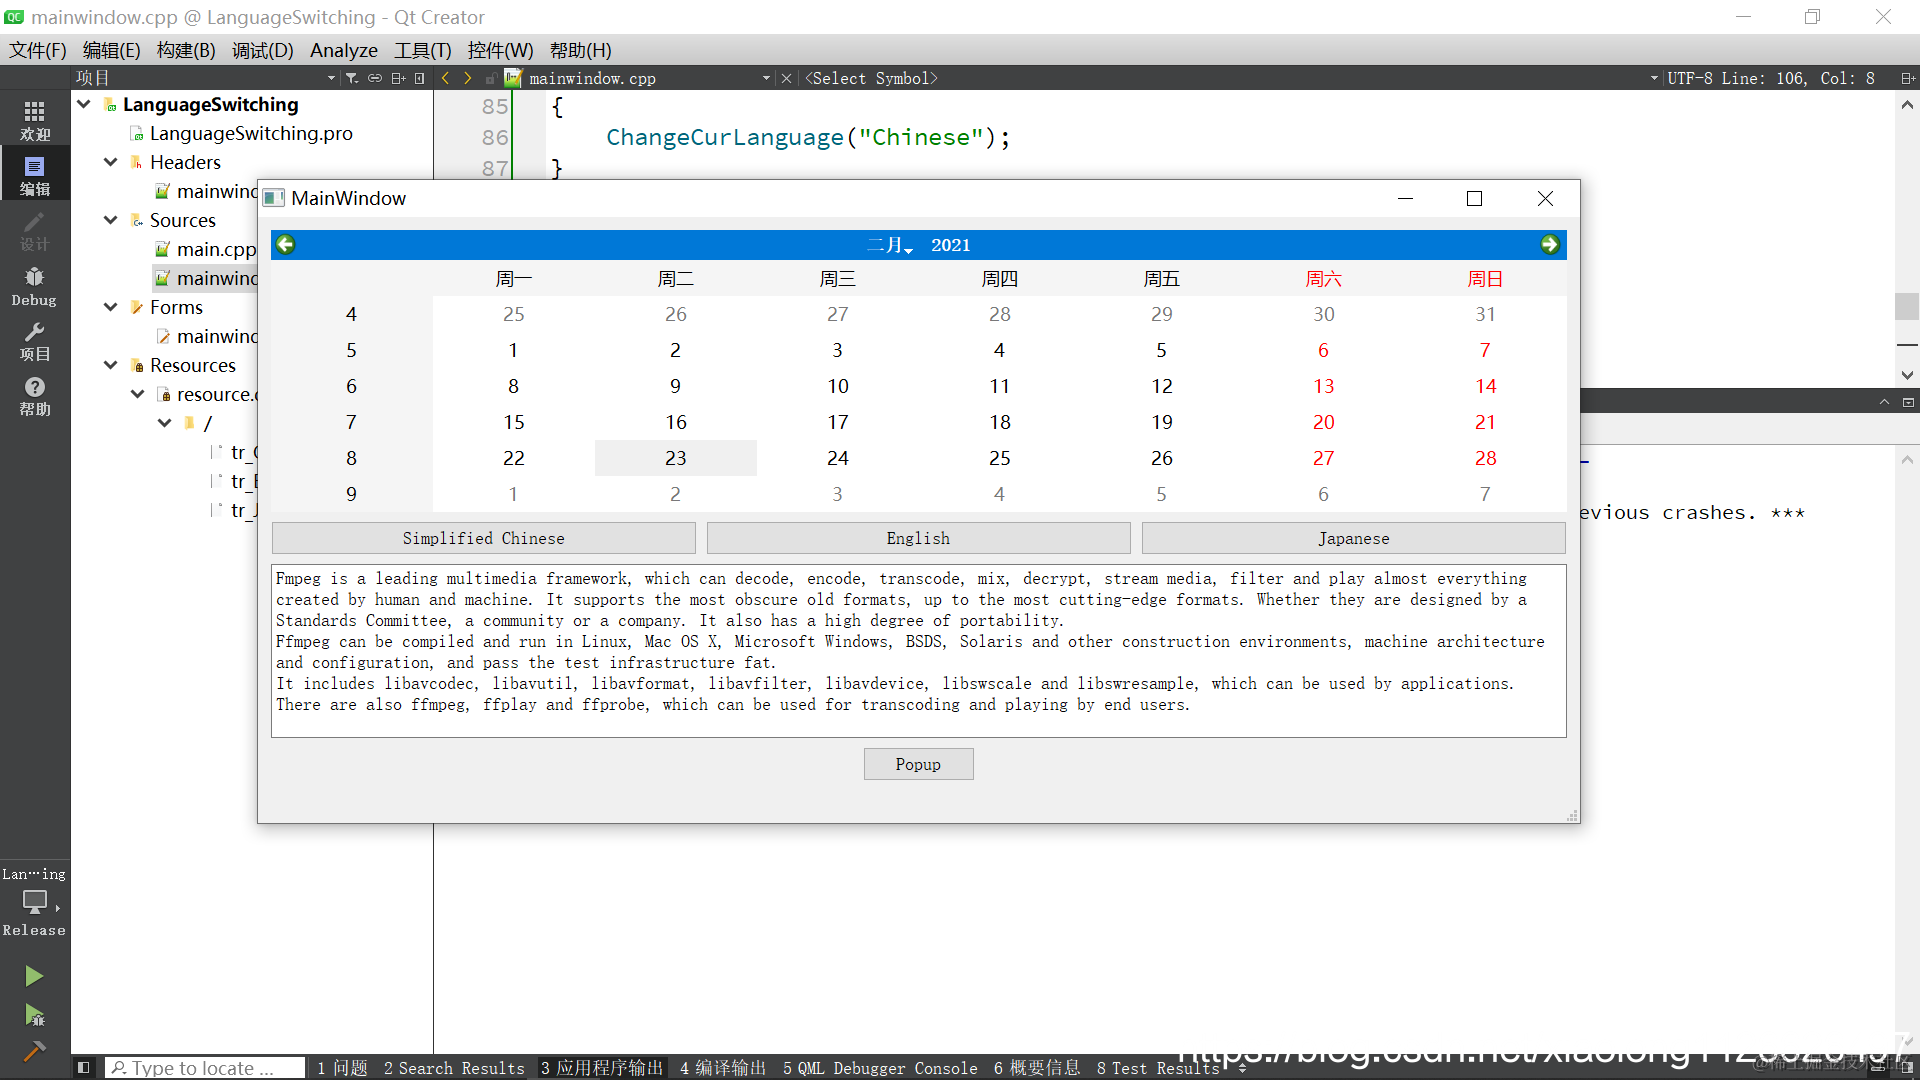This screenshot has height=1080, width=1920.
Task: Click the Type to locate field
Action: coord(205,1068)
